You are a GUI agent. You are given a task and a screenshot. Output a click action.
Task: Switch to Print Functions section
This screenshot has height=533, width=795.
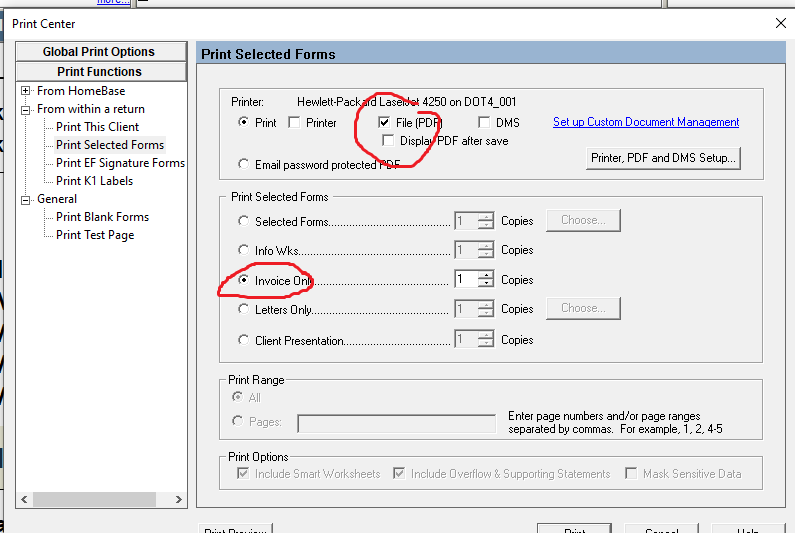tap(99, 72)
